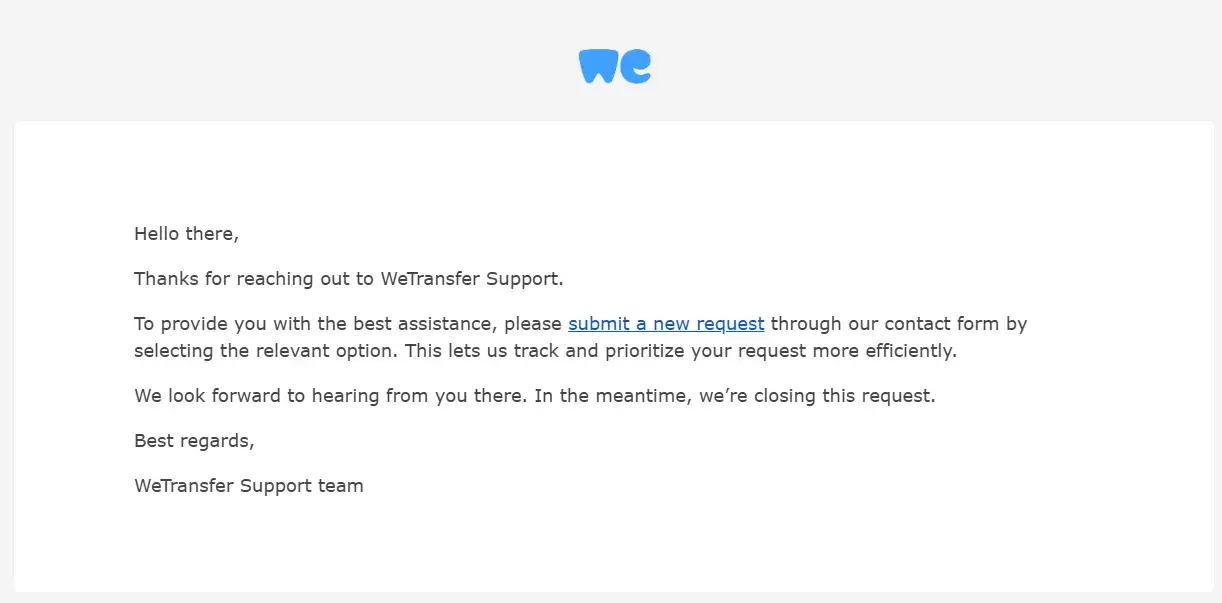This screenshot has height=603, width=1222.
Task: Open the "submit a new request" link
Action: (666, 324)
